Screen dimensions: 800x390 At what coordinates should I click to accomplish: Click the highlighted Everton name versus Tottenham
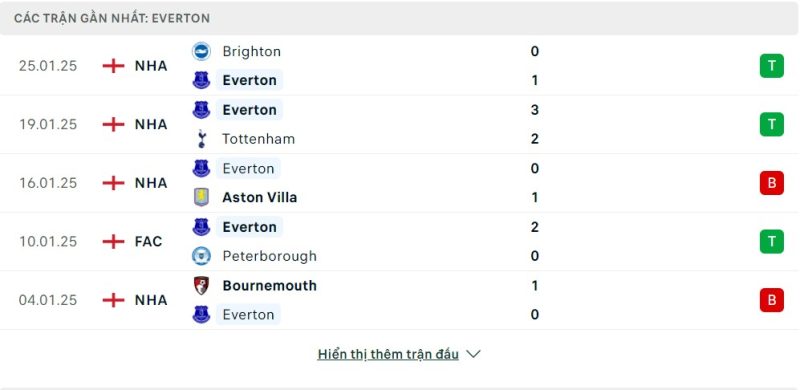[x=249, y=110]
